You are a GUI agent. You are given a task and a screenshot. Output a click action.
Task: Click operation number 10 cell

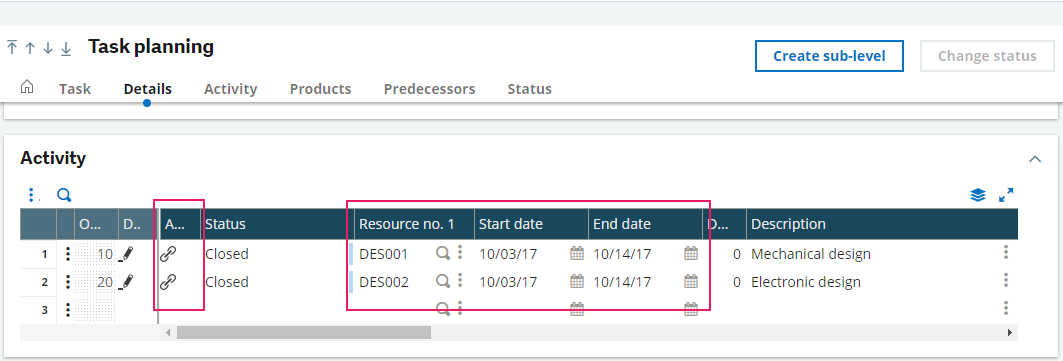96,254
